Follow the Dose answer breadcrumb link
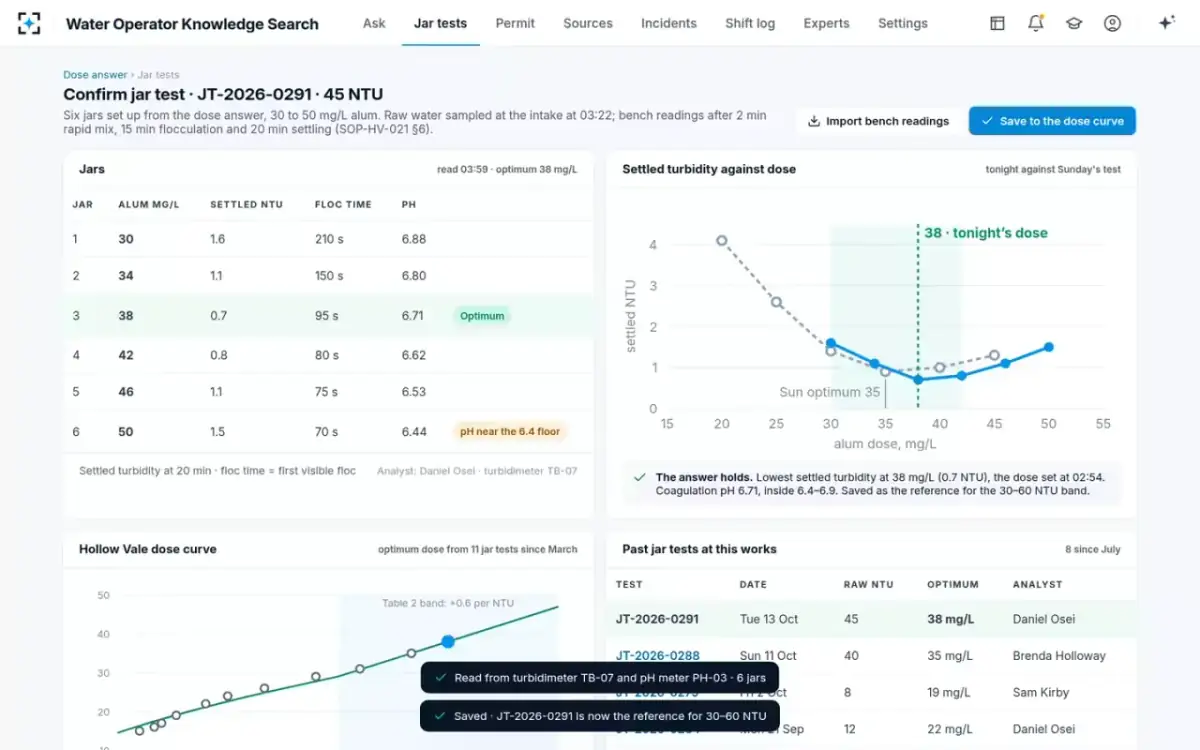The image size is (1200, 750). click(95, 75)
